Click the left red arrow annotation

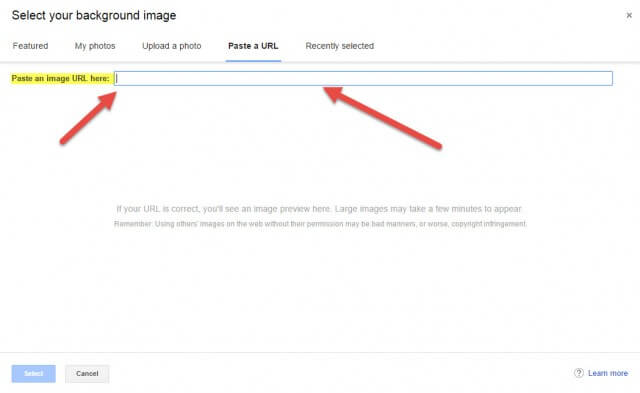coord(88,118)
